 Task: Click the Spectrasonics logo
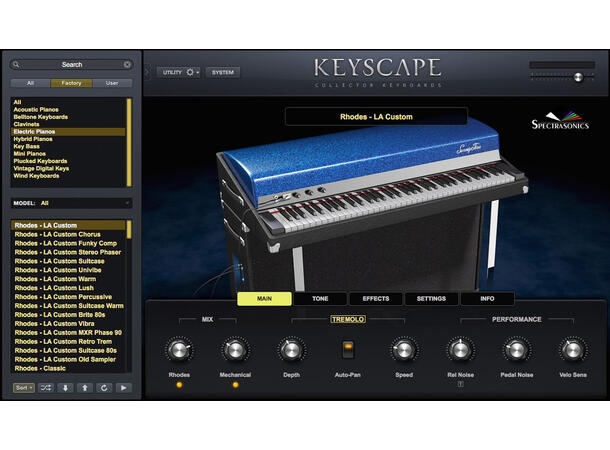click(560, 121)
